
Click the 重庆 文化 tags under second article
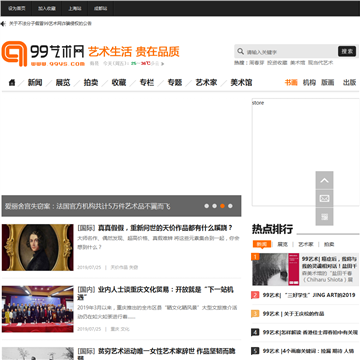[120, 329]
